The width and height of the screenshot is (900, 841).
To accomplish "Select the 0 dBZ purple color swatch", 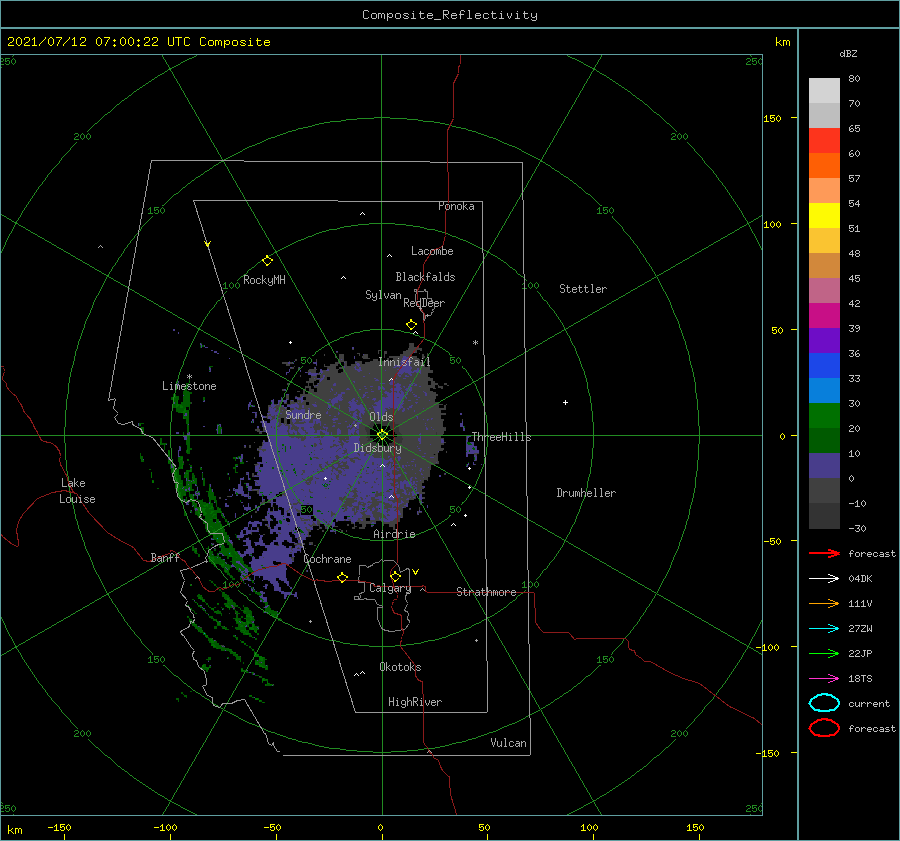I will [824, 466].
